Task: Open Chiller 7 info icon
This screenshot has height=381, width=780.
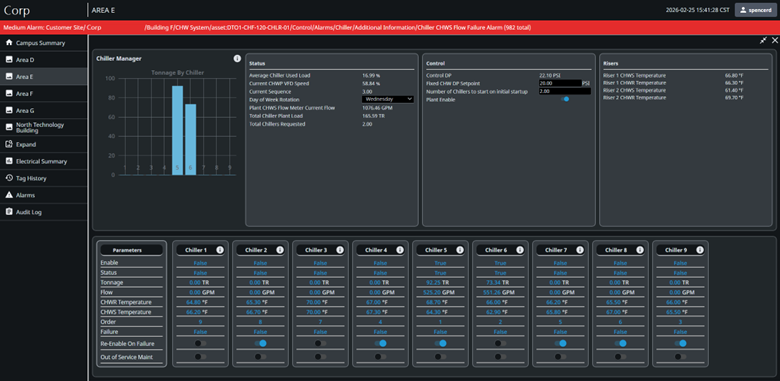Action: 580,250
